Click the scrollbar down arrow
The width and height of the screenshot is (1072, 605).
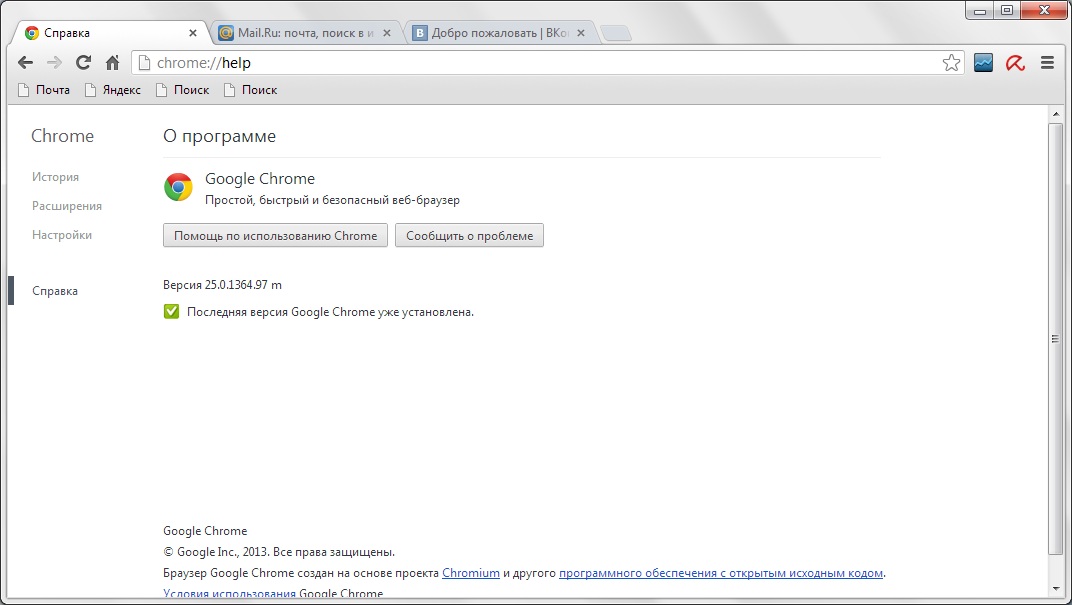1056,589
